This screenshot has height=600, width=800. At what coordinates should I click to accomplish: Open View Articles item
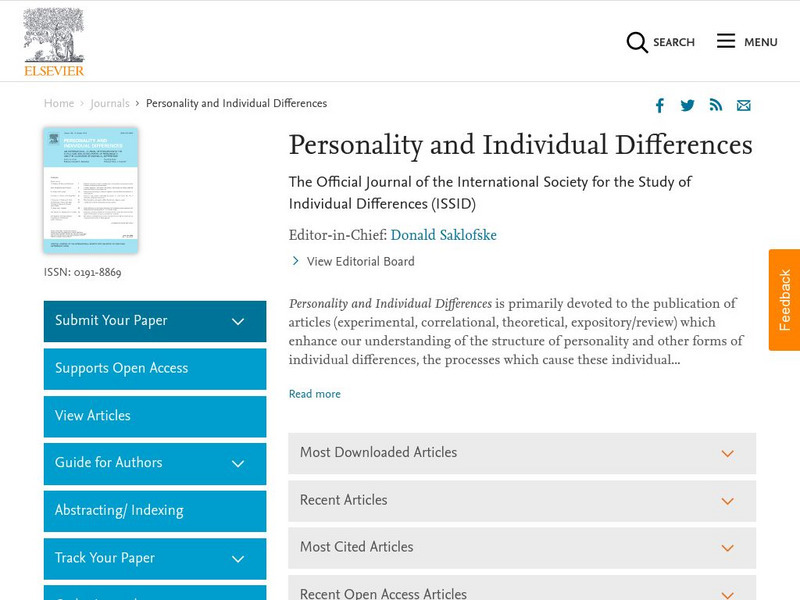[155, 416]
